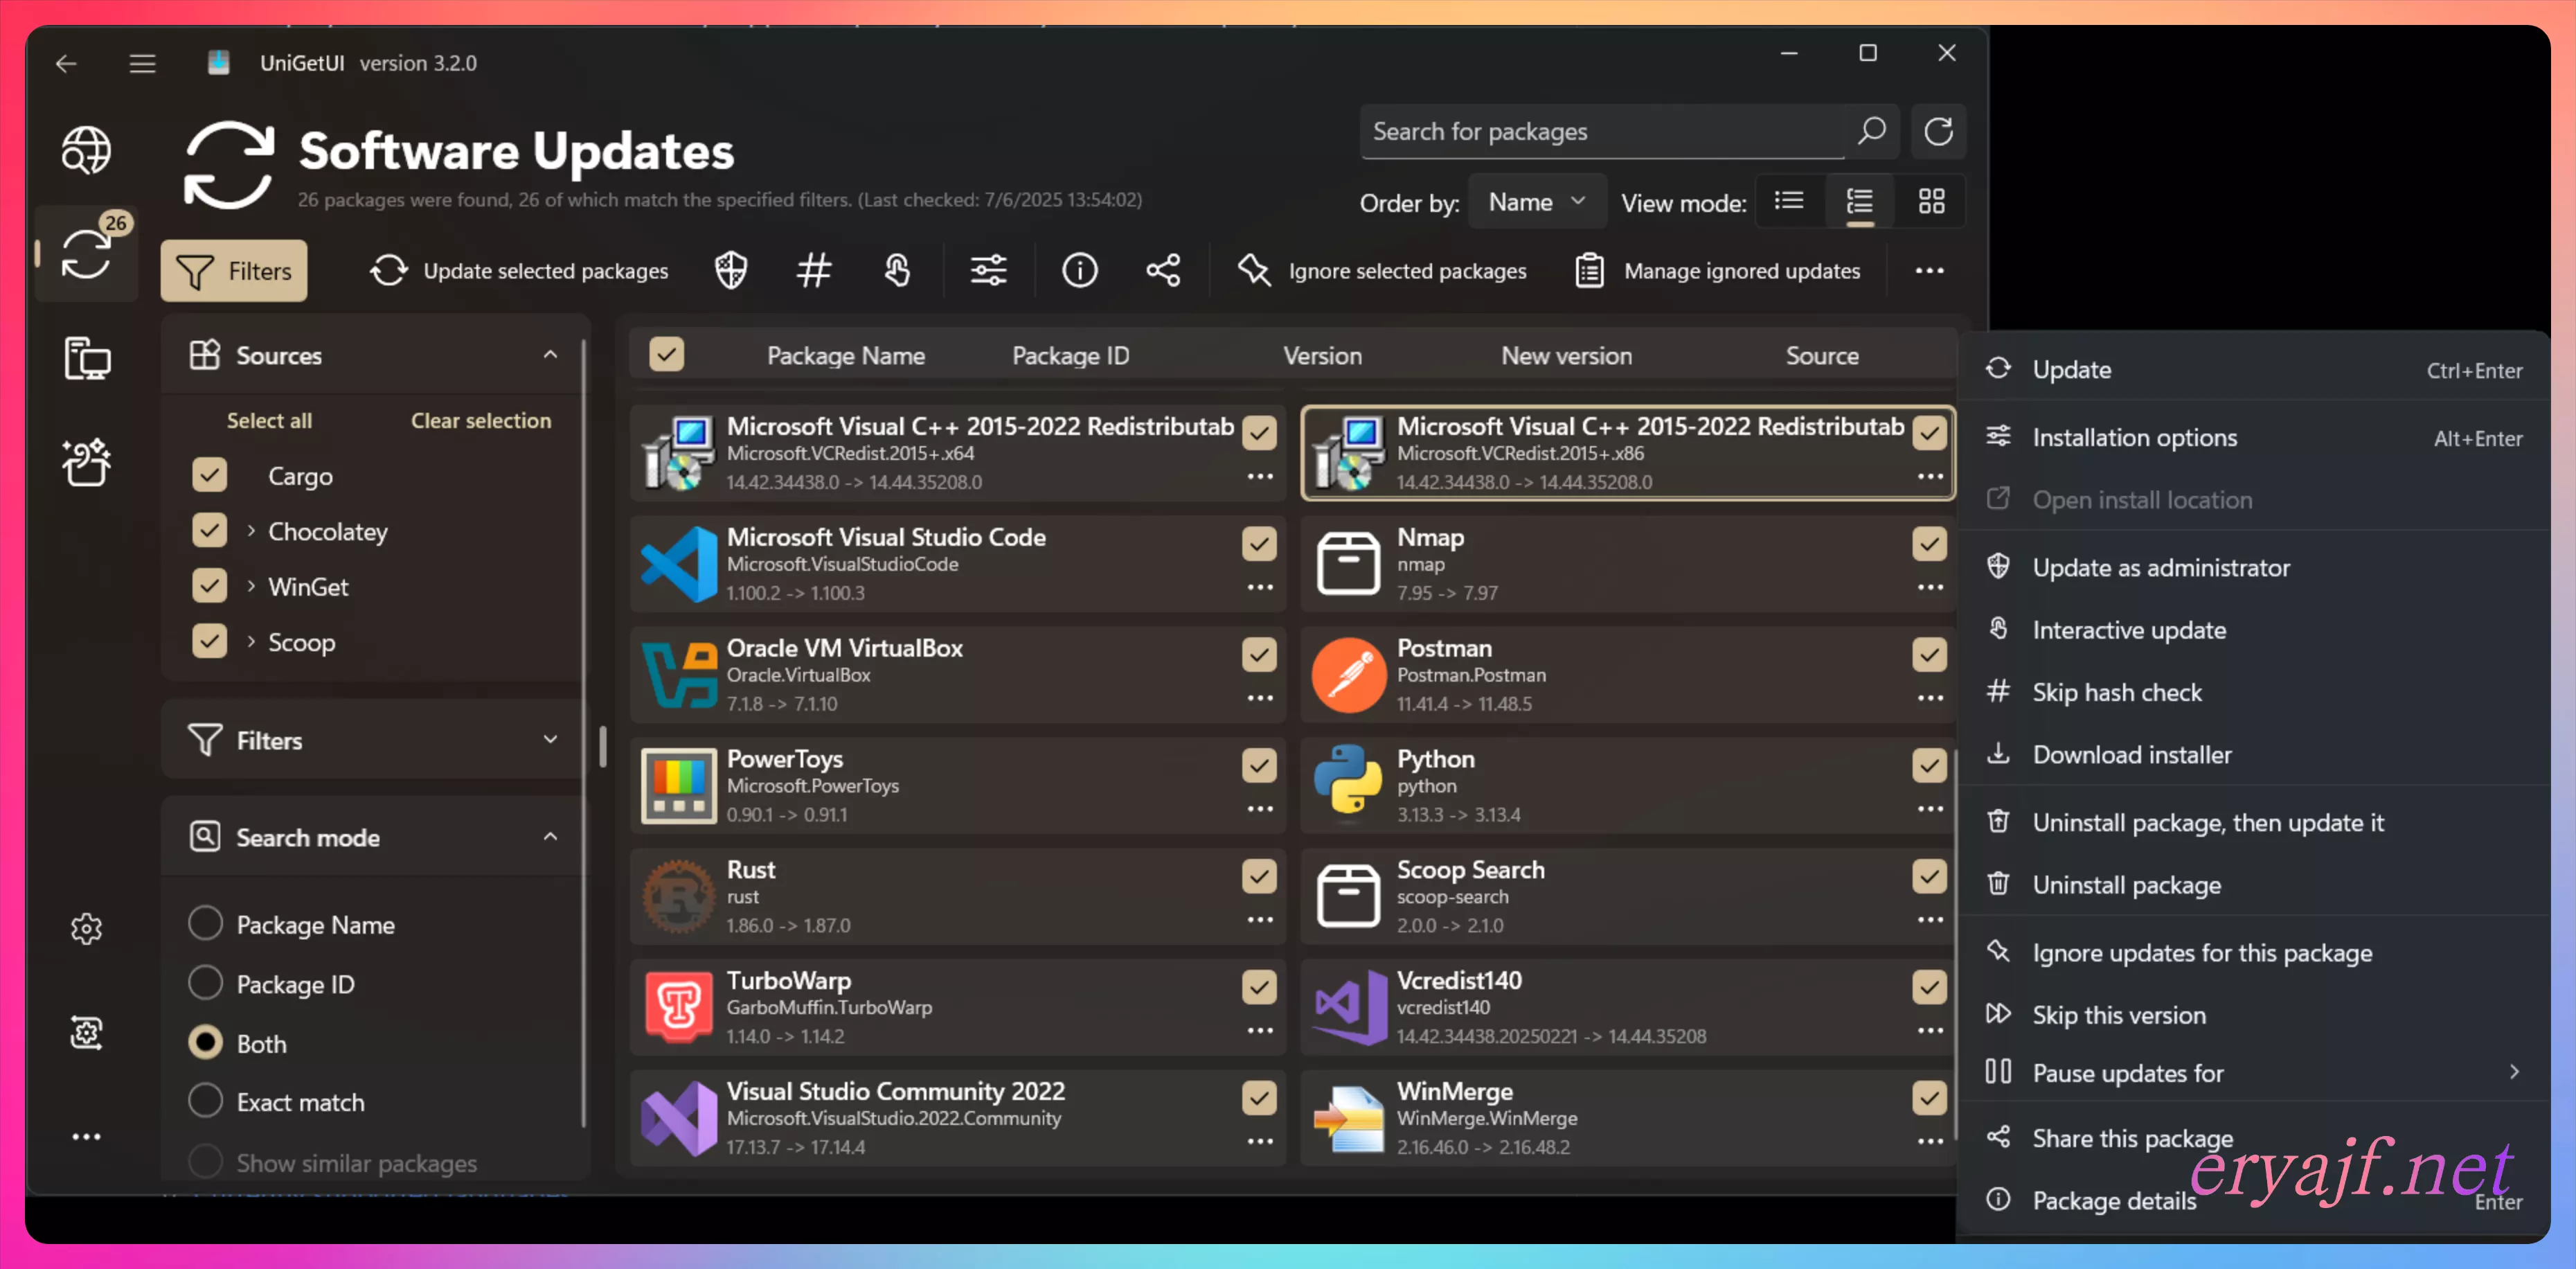Sort by New version column header

click(1566, 355)
